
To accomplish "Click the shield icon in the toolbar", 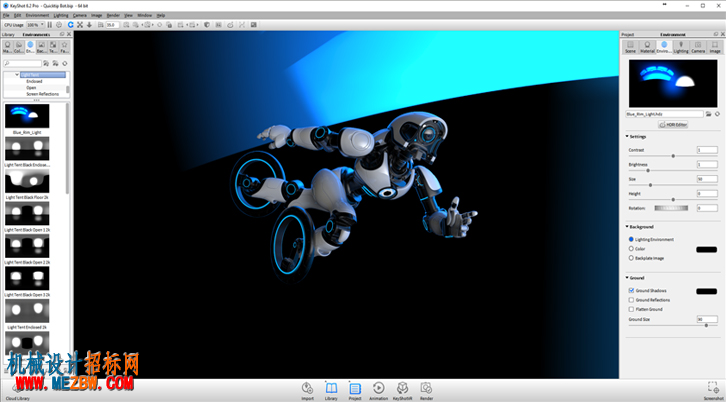I will click(x=207, y=25).
